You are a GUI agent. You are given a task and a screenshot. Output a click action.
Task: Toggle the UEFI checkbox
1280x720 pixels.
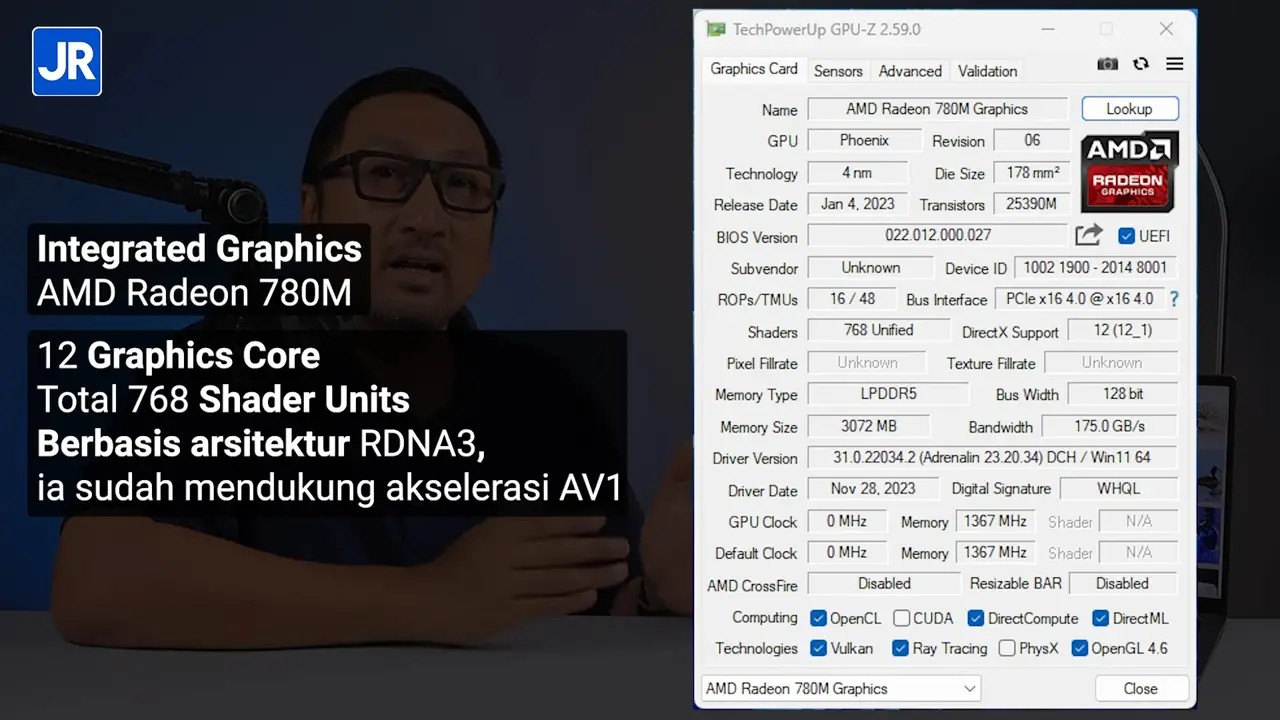pos(1126,236)
